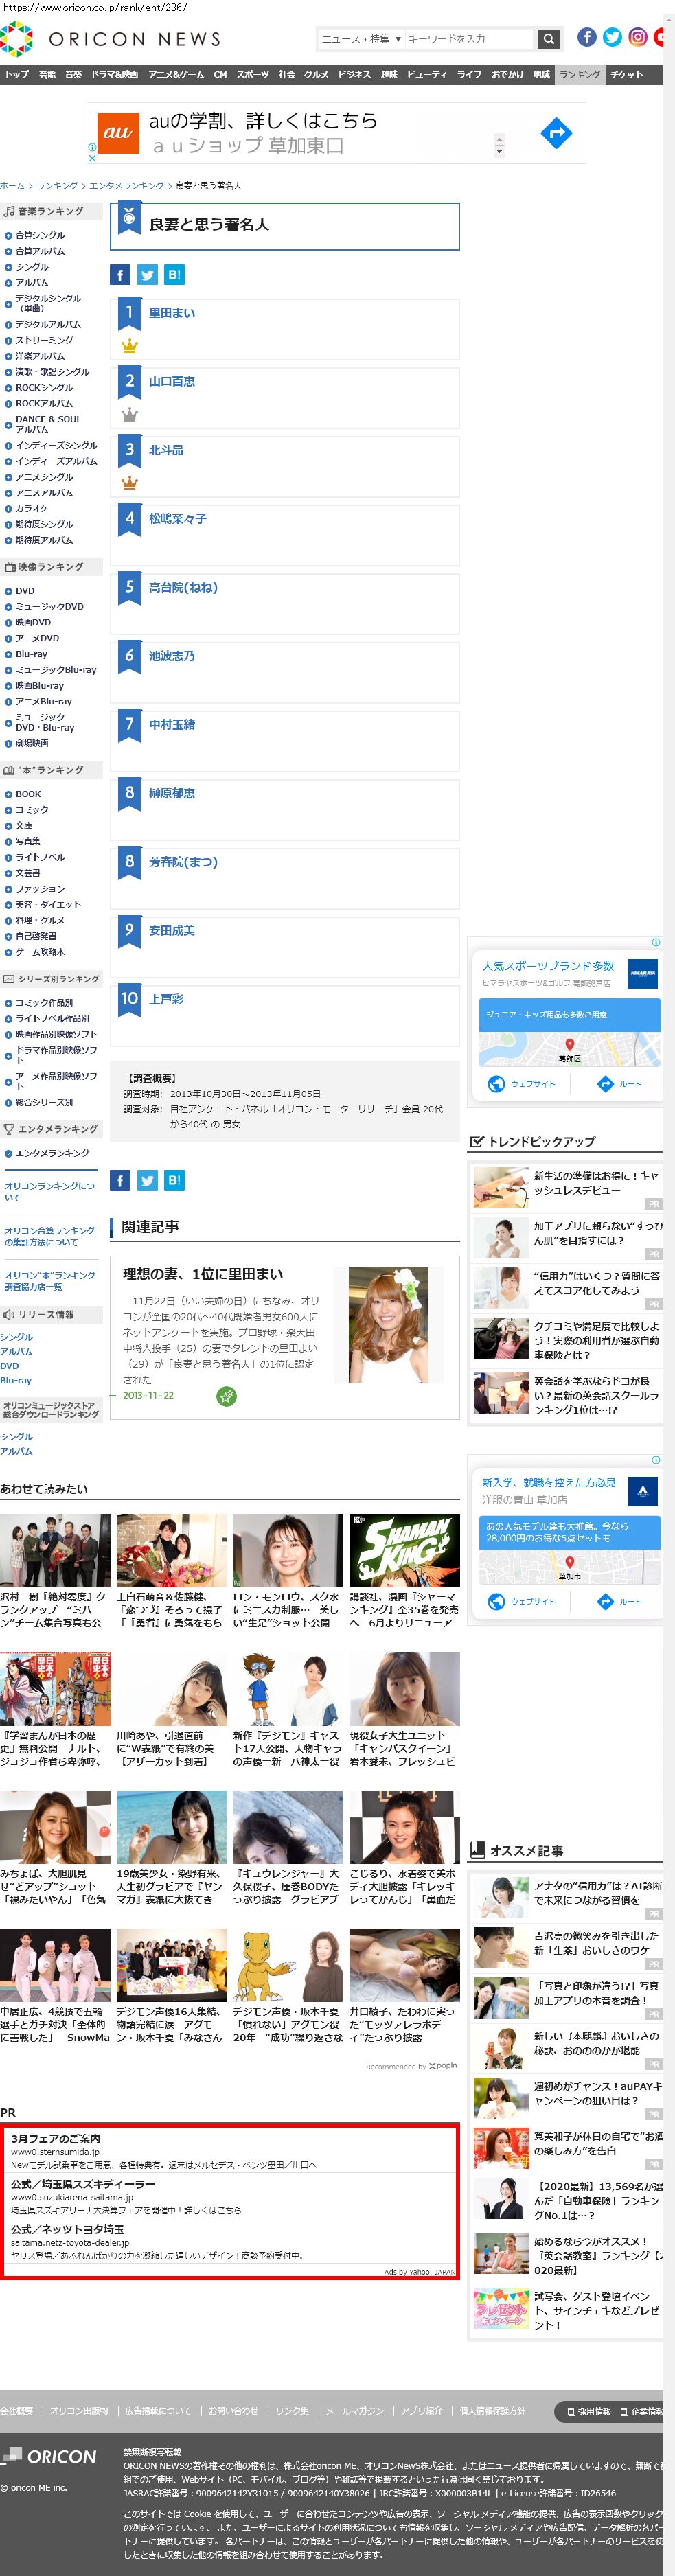Open the Instagram icon in the header
Image resolution: width=675 pixels, height=2576 pixels.
pos(637,38)
